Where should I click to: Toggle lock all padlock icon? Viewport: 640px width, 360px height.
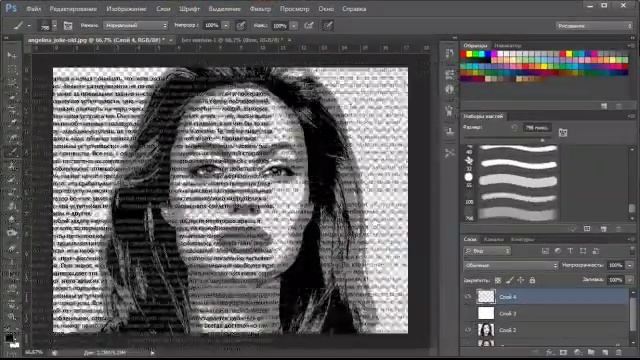(x=532, y=280)
